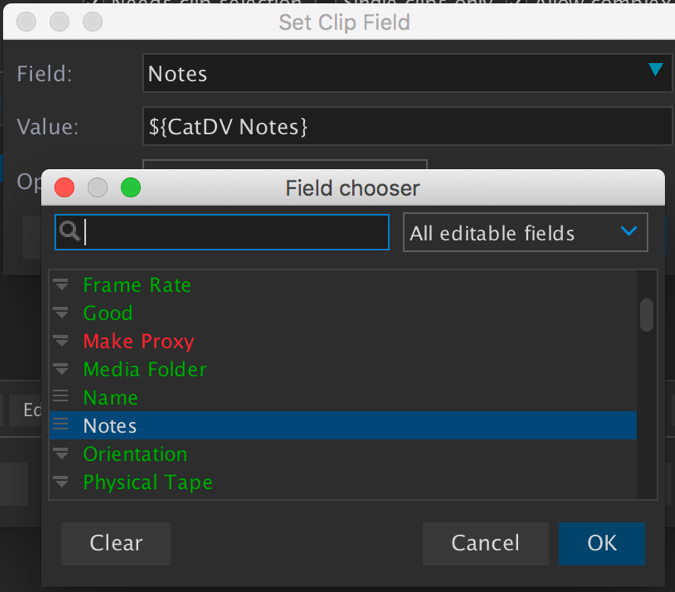
Task: Click the list icon beside Notes field
Action: [x=61, y=425]
